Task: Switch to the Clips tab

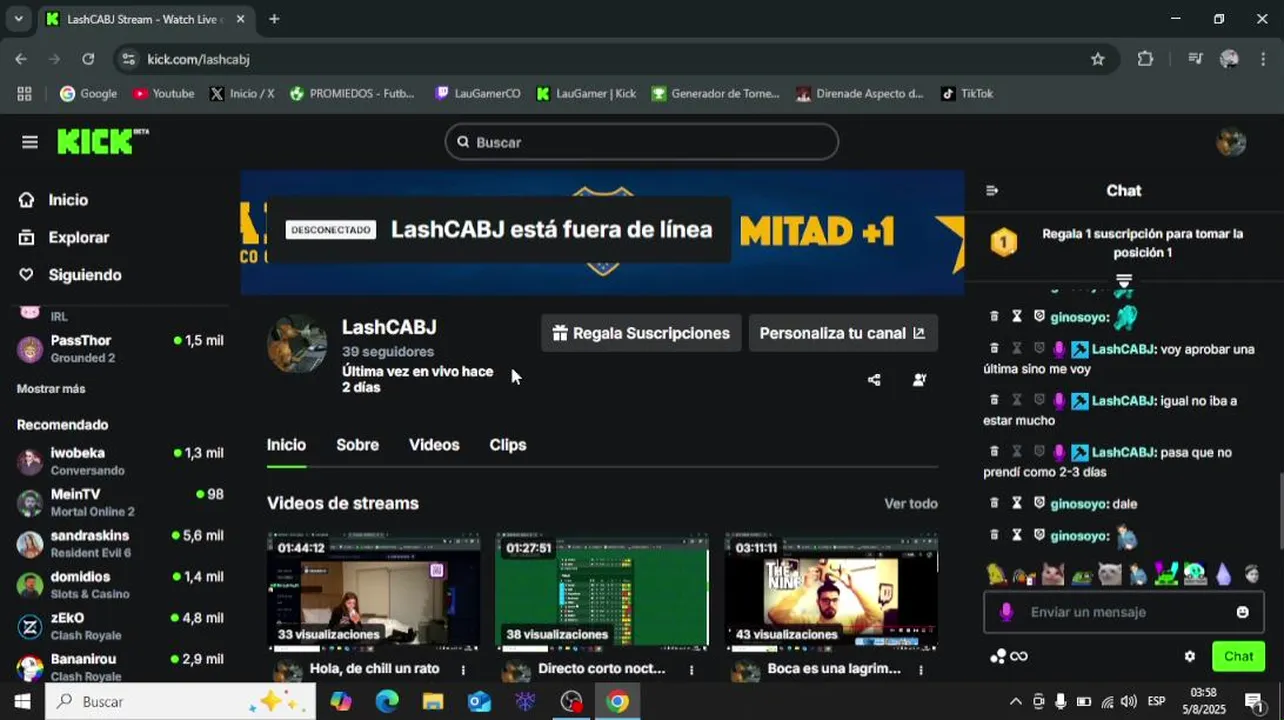Action: coord(508,445)
